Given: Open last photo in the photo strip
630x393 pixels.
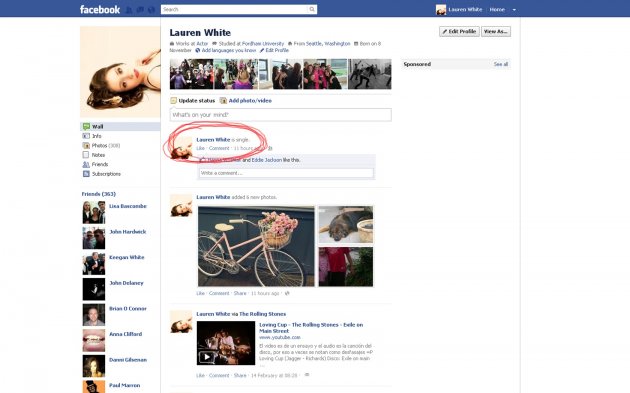Looking at the screenshot, I should (369, 74).
